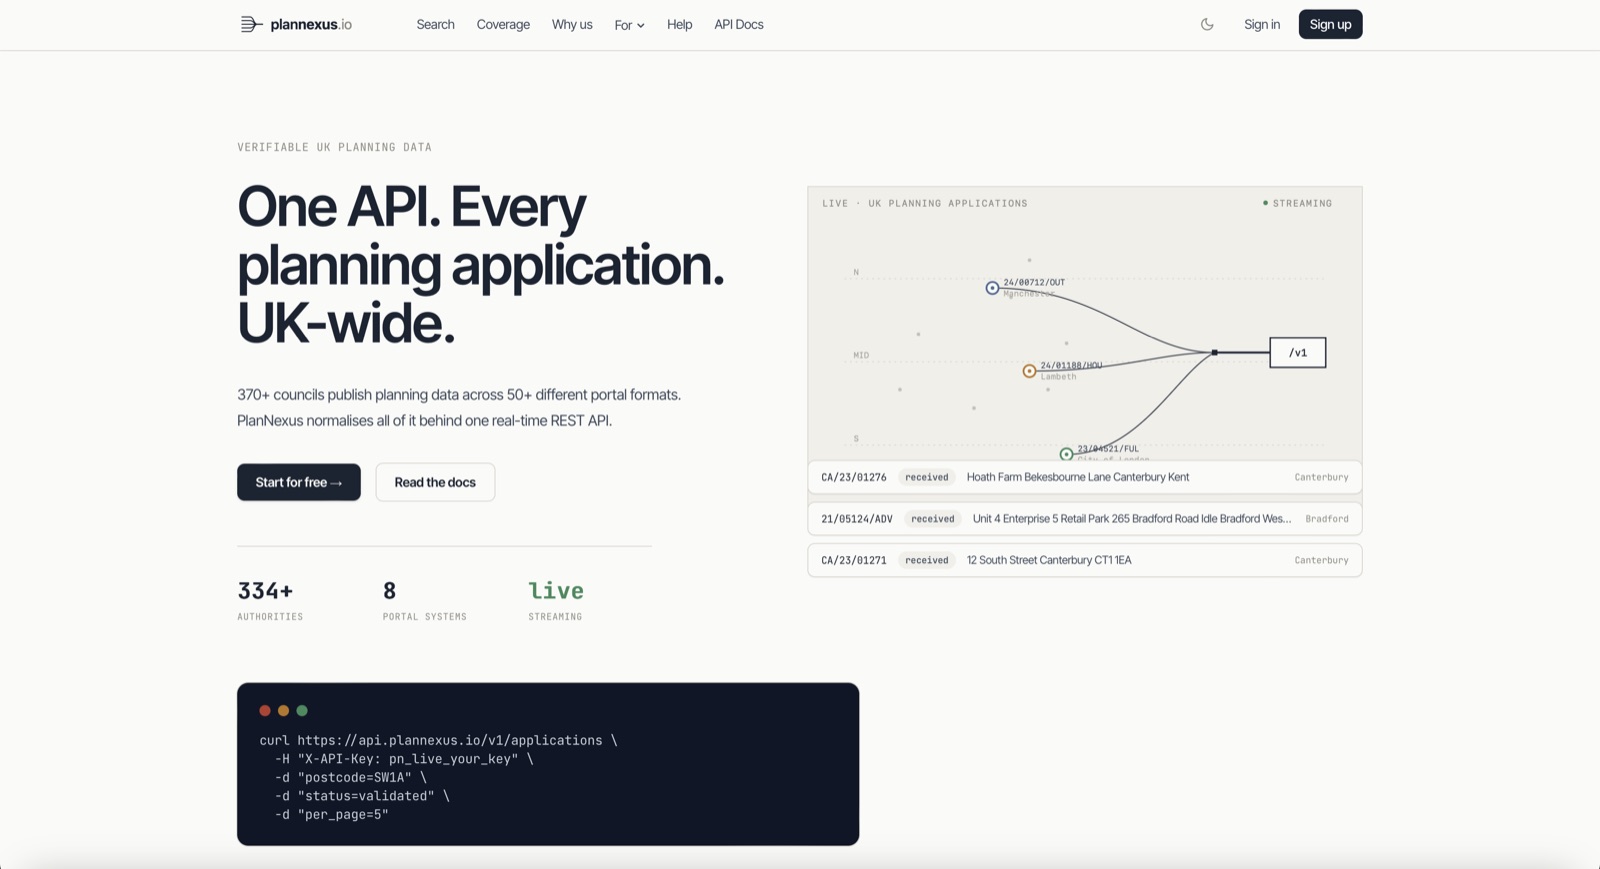
Task: Open application row CA/23/01271 South Street
Action: point(1085,560)
